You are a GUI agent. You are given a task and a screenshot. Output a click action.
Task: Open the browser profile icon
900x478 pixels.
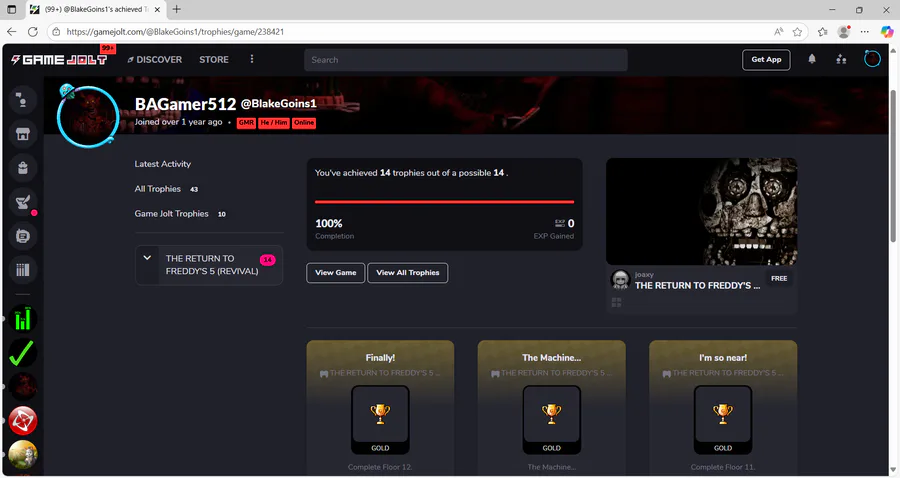point(844,32)
